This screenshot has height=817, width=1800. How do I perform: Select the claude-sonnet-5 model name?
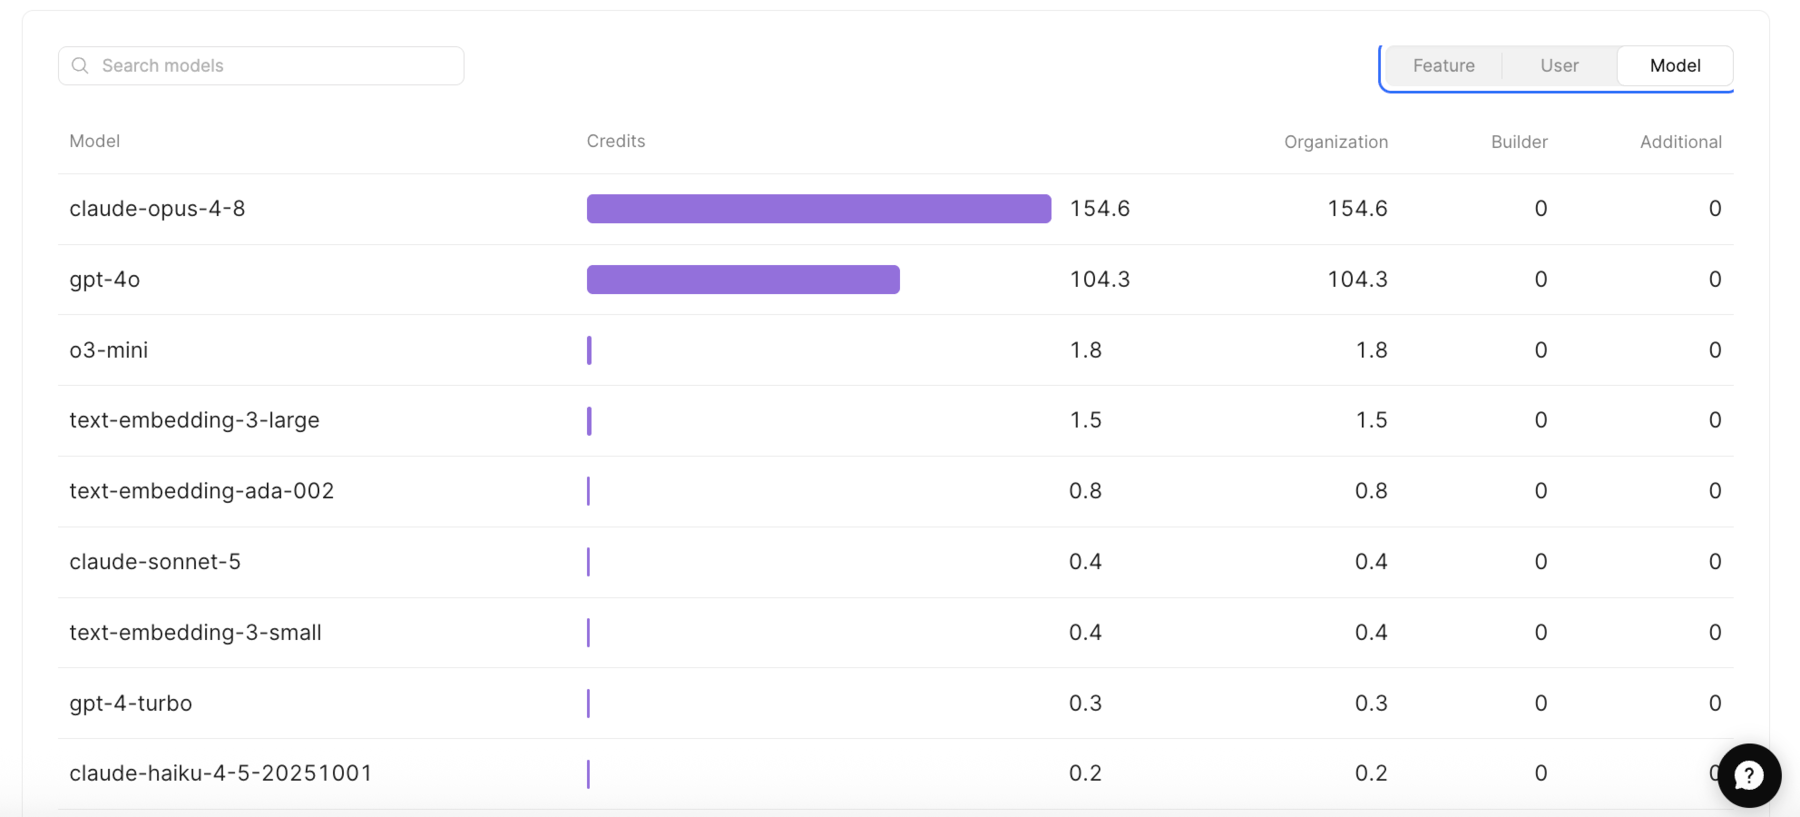click(155, 561)
